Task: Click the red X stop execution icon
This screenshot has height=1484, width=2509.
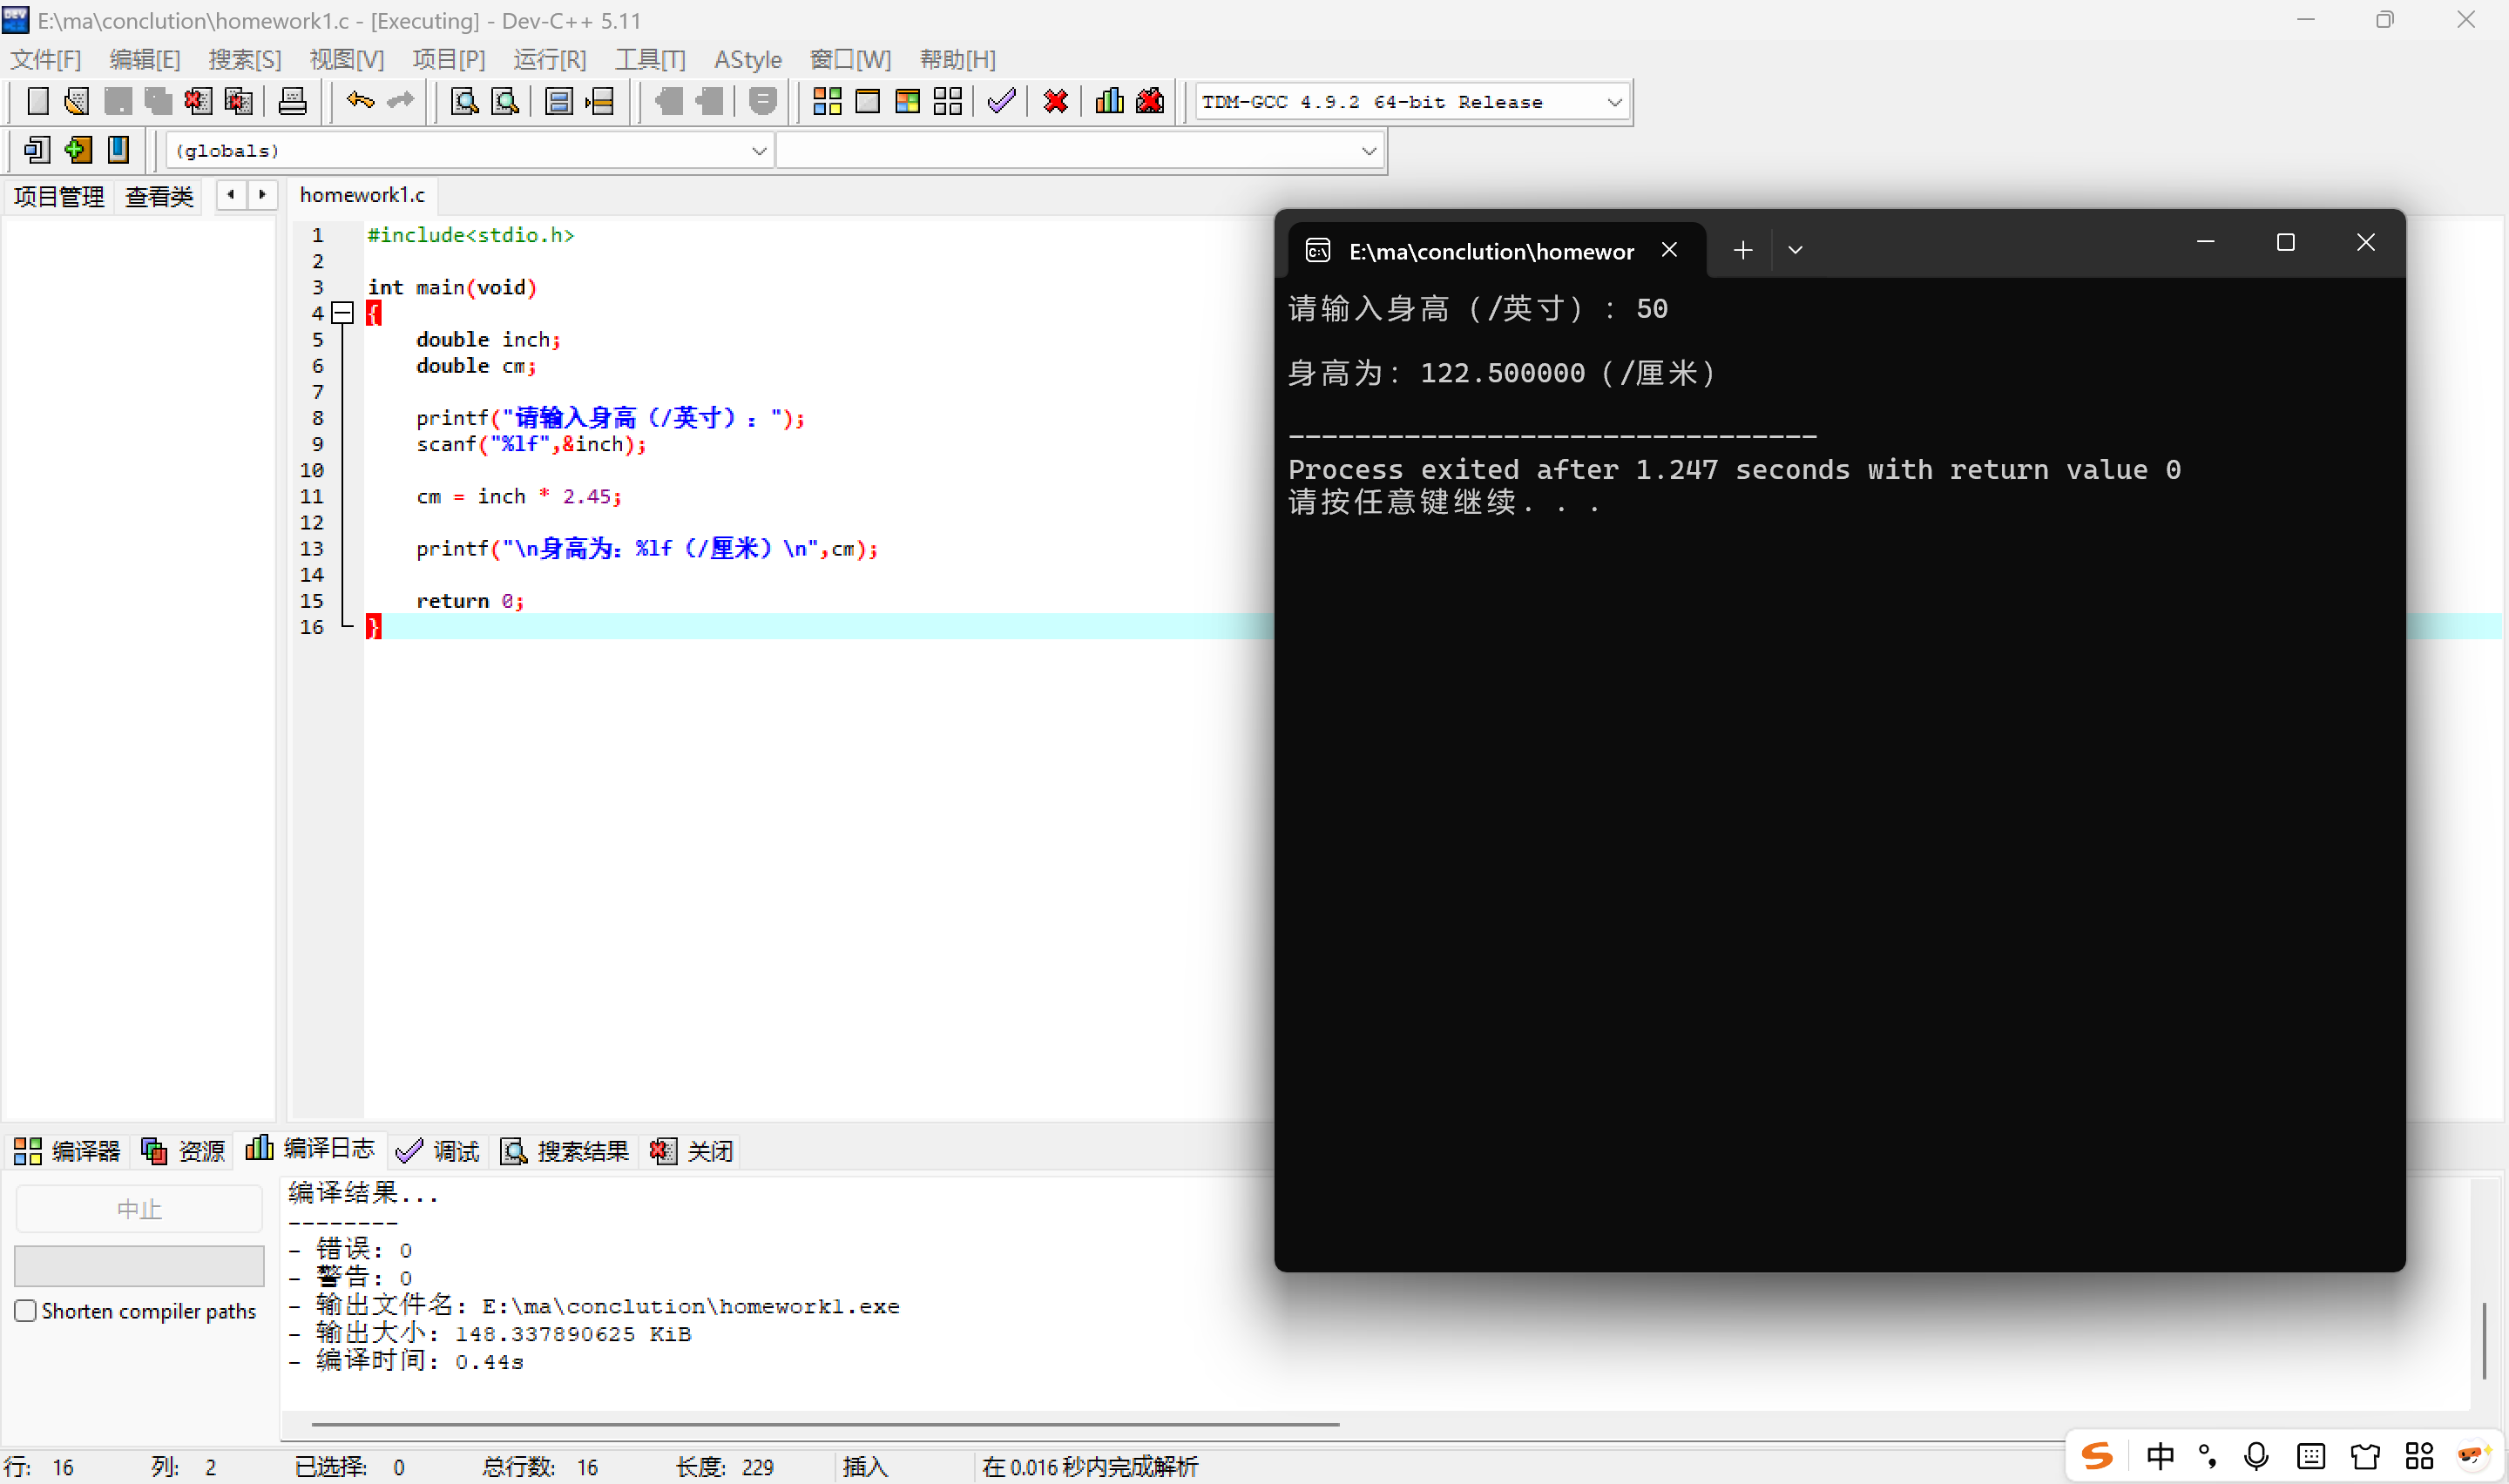Action: click(x=1055, y=101)
